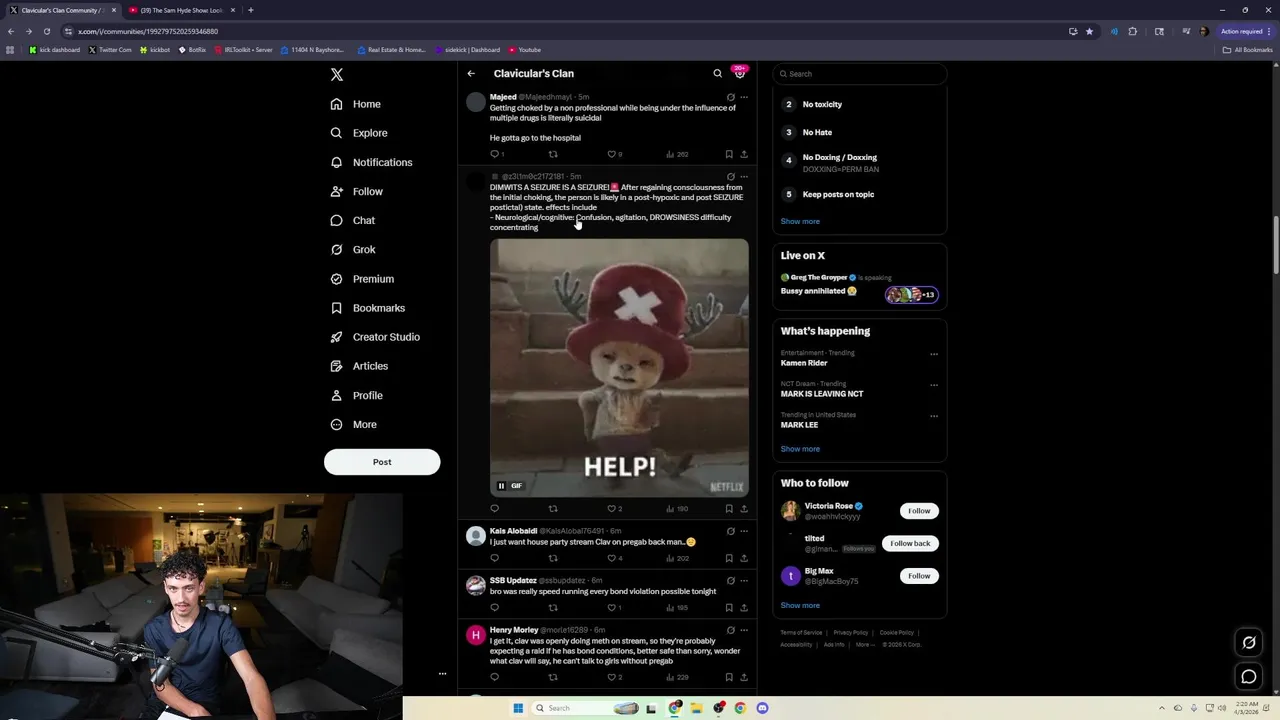Open the Home menu item
The height and width of the screenshot is (720, 1280).
356,104
